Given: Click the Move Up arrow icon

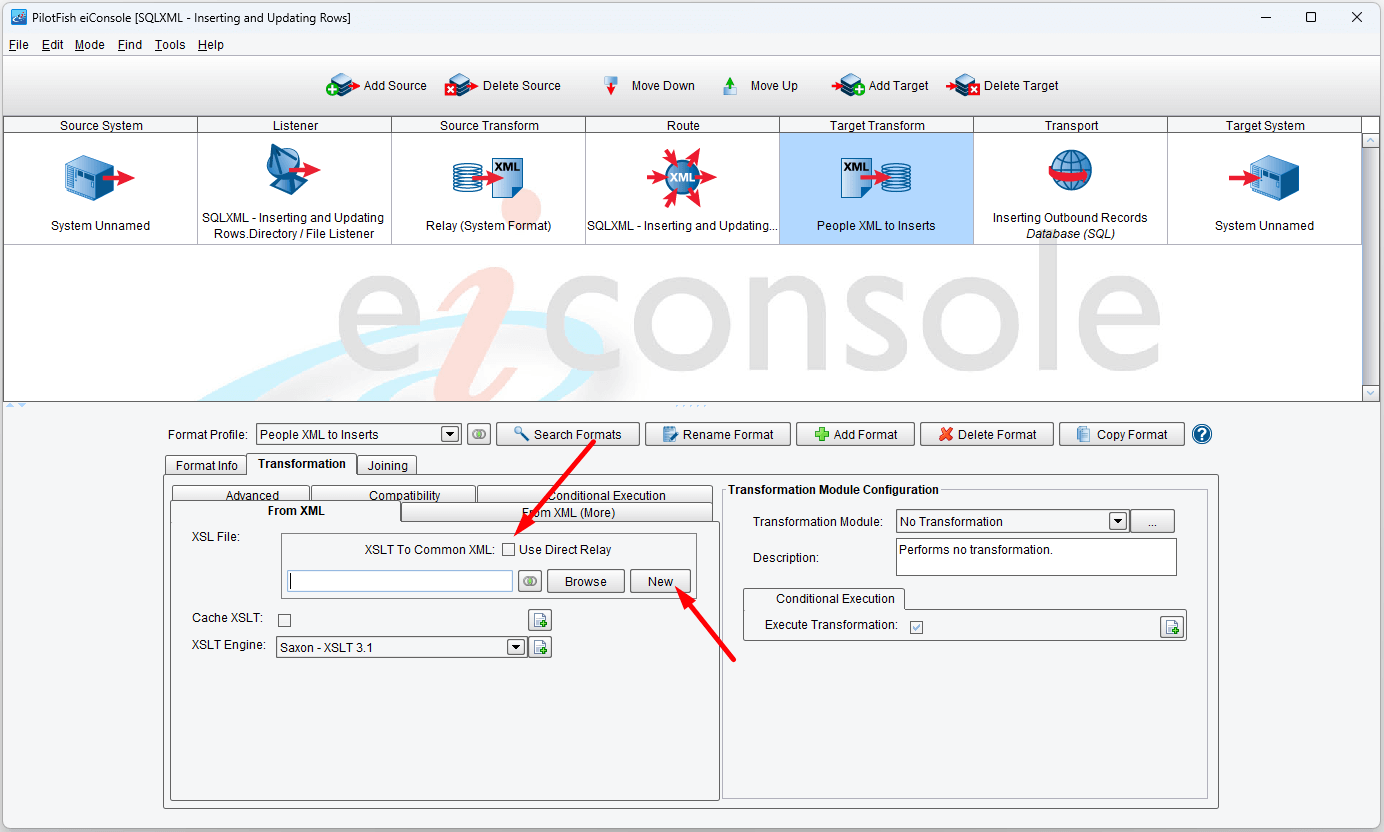Looking at the screenshot, I should click(x=730, y=86).
